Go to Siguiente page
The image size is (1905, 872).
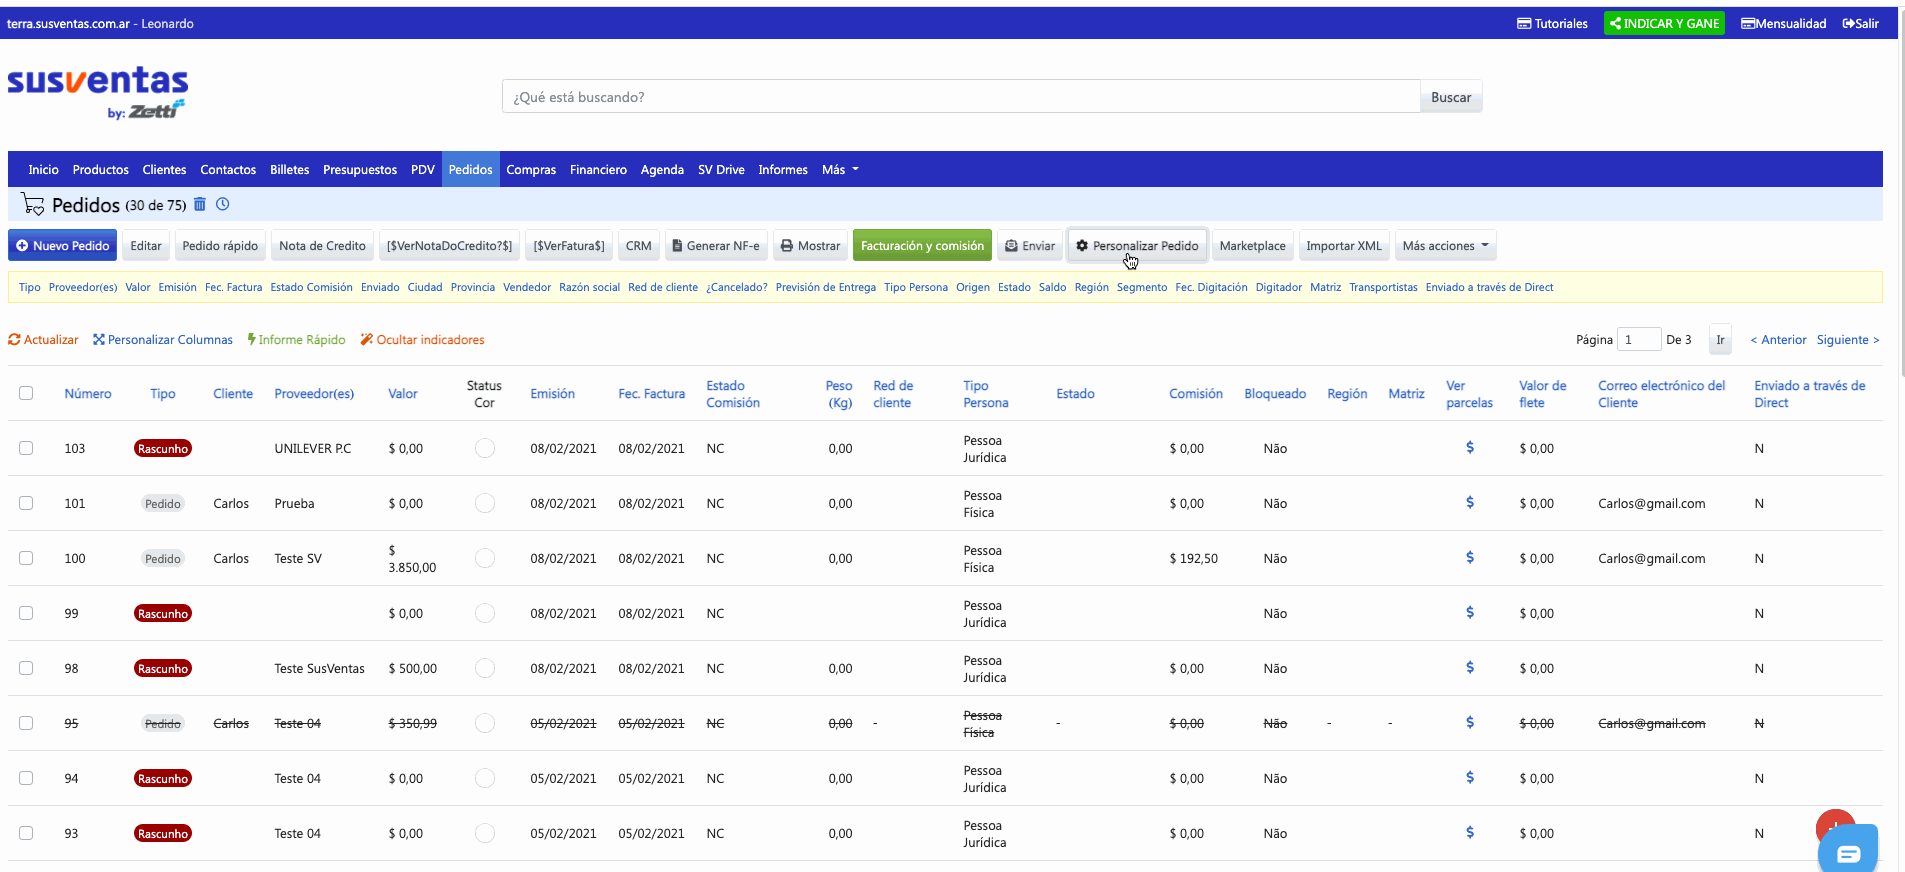click(1848, 340)
